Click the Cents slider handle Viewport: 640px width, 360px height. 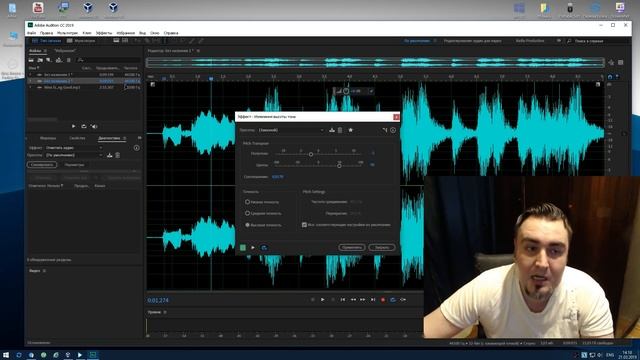tap(339, 166)
